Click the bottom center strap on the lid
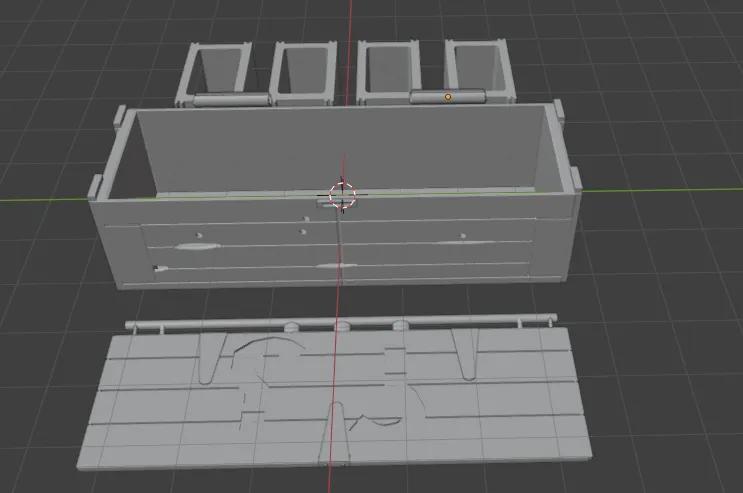The image size is (743, 493). tap(335, 432)
